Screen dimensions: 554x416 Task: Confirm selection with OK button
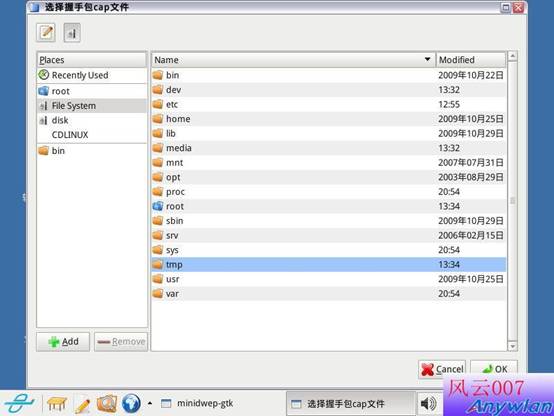(494, 369)
